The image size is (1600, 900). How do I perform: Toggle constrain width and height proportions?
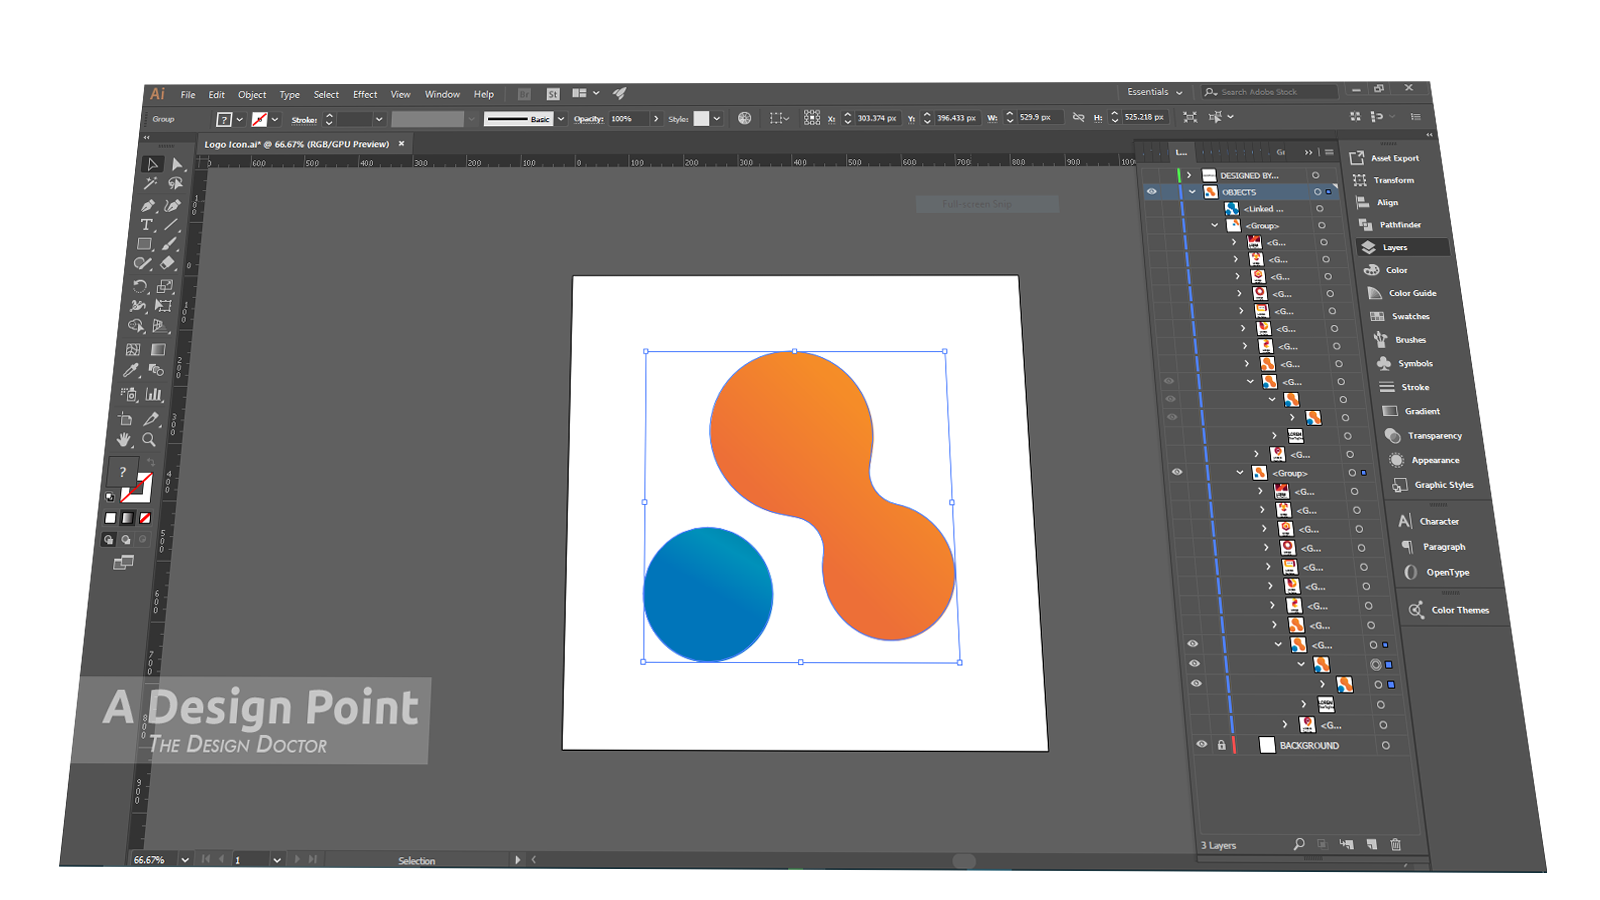pos(1078,117)
